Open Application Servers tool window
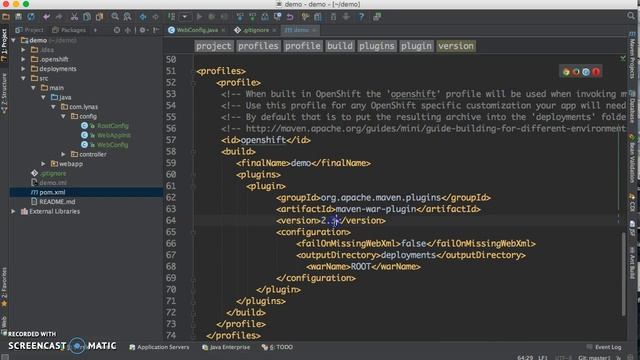640x360 pixels. [159, 347]
